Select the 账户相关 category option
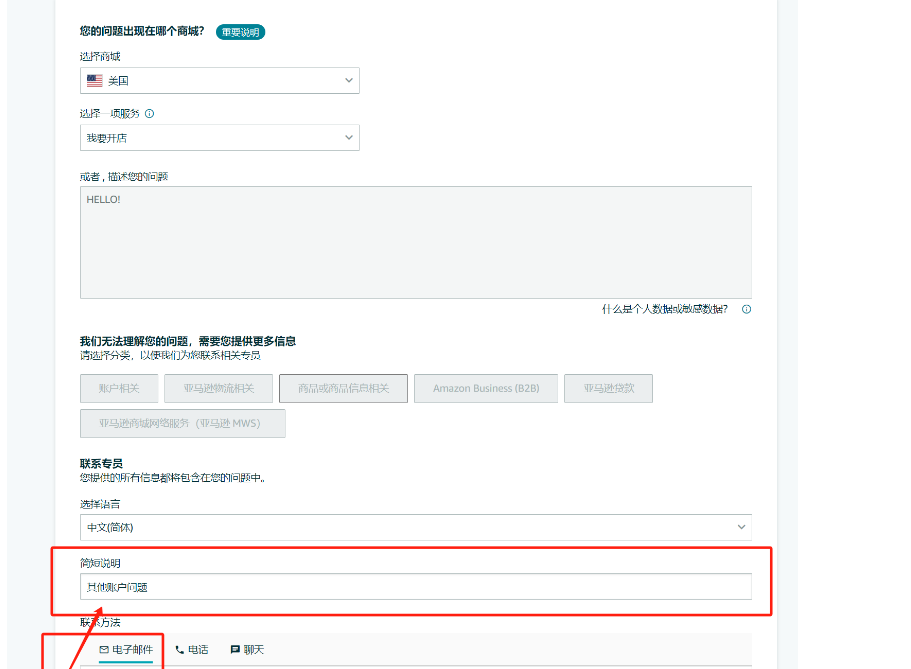This screenshot has width=911, height=669. pyautogui.click(x=118, y=388)
